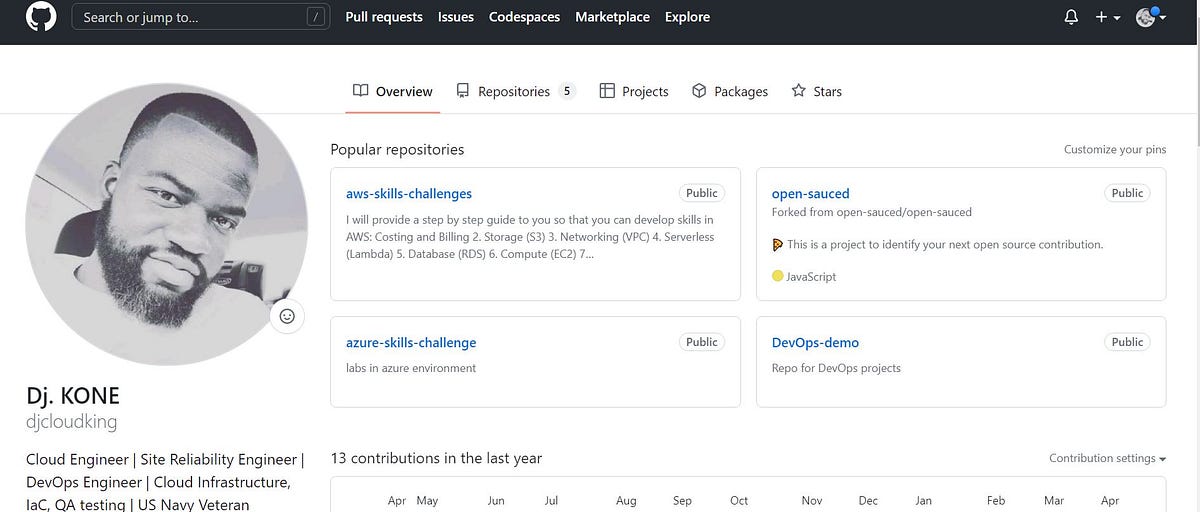
Task: Open the notifications bell
Action: (x=1071, y=17)
